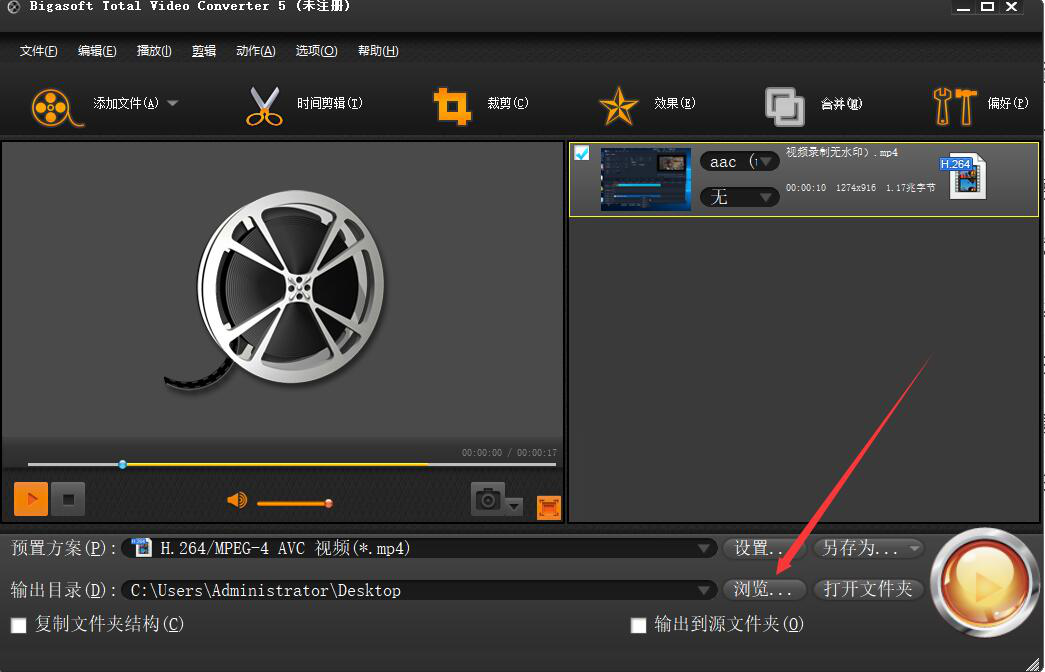Click the Merge tool icon
This screenshot has width=1045, height=672.
pyautogui.click(x=784, y=107)
